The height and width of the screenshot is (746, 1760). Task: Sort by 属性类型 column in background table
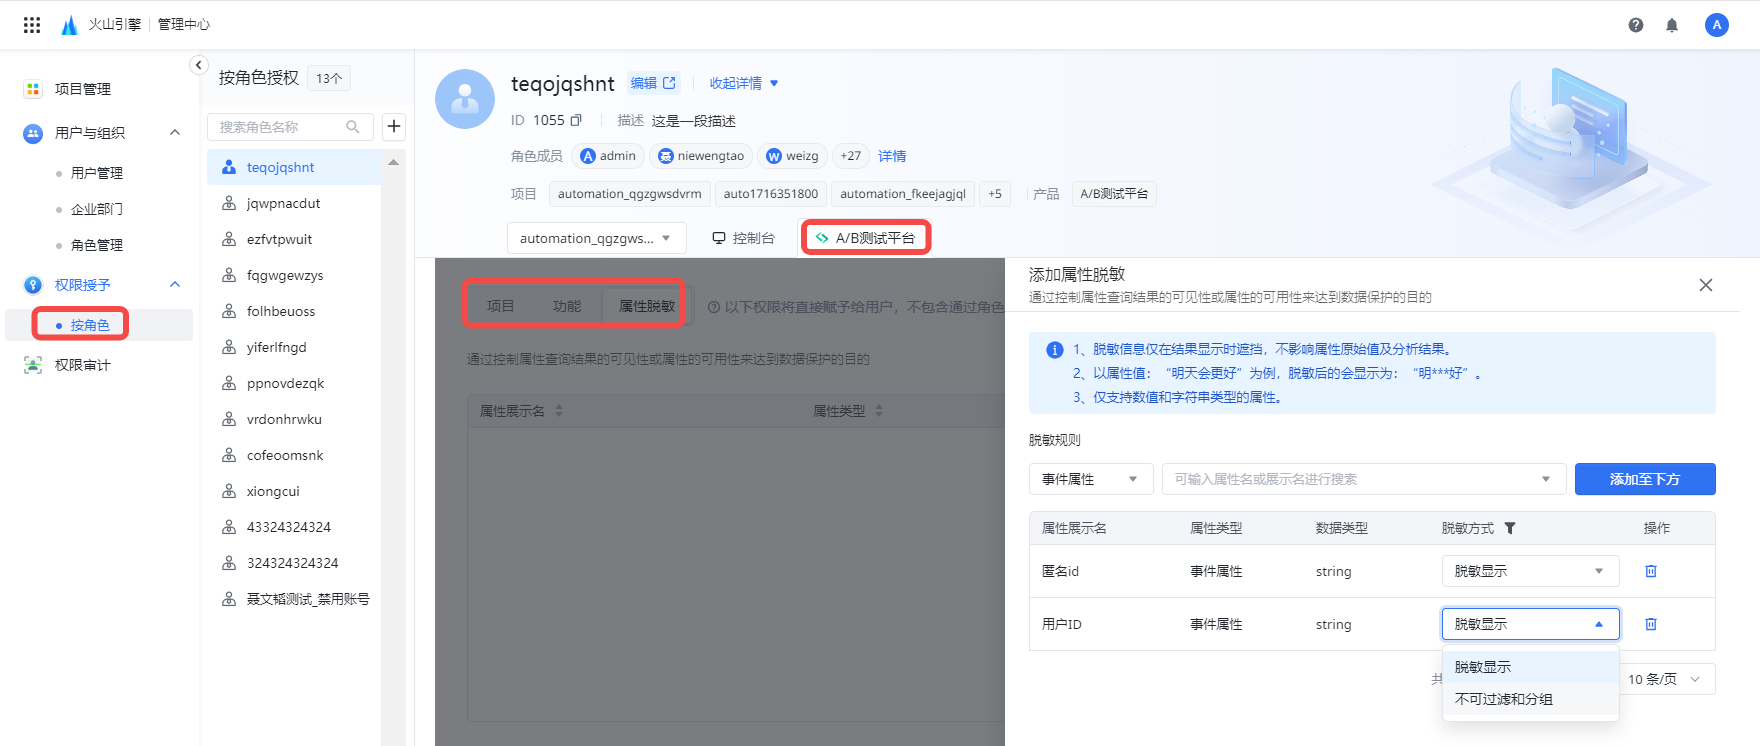[x=879, y=411]
